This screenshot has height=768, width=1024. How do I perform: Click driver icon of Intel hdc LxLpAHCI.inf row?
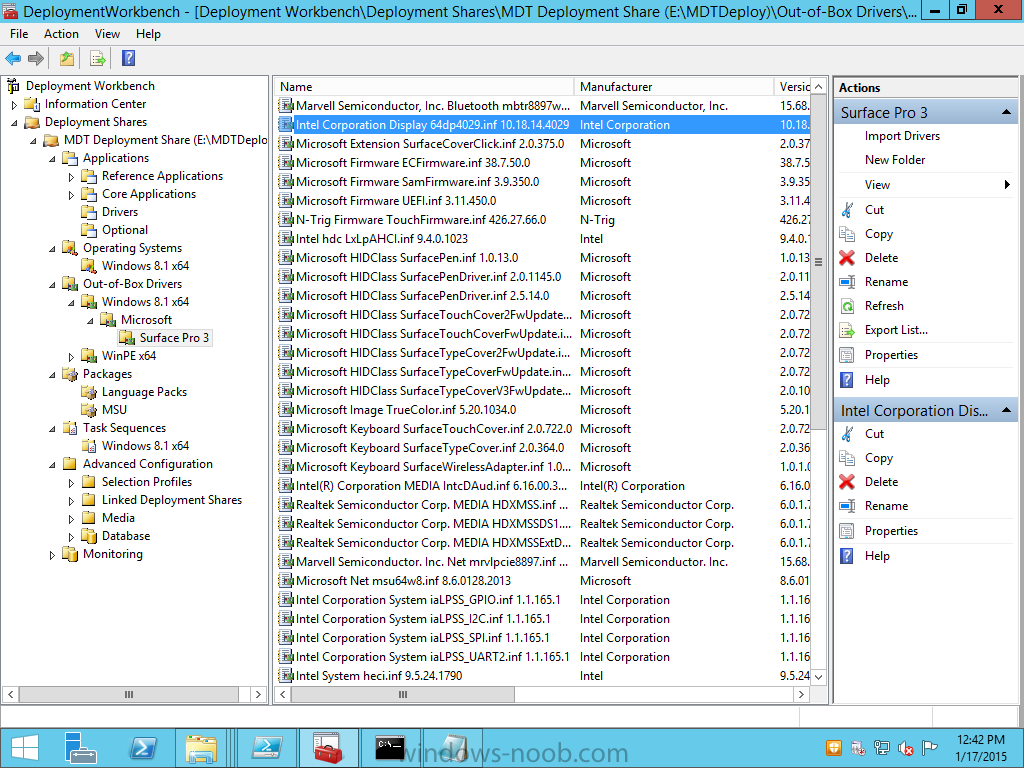point(285,238)
